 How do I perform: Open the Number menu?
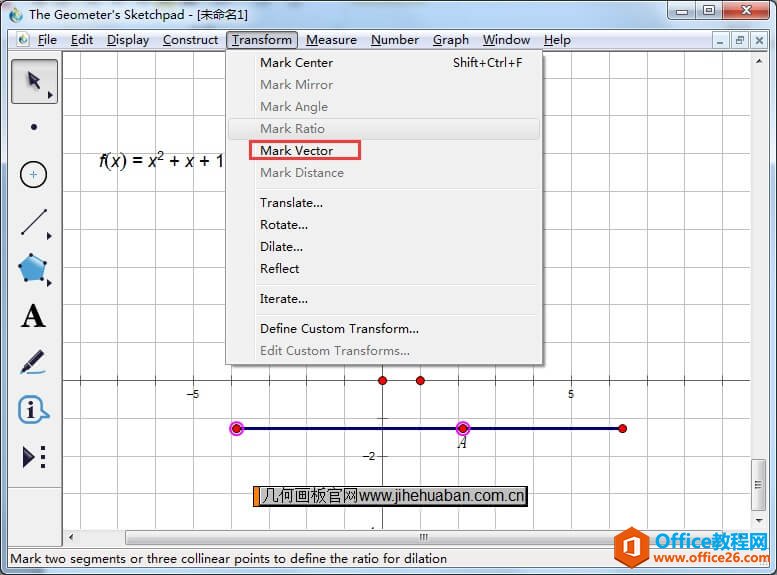click(394, 40)
